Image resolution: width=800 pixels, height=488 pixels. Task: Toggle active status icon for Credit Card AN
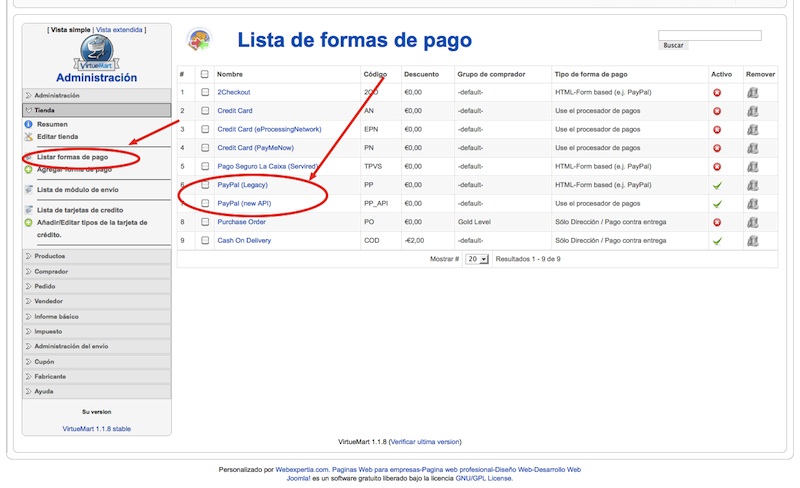coord(717,111)
